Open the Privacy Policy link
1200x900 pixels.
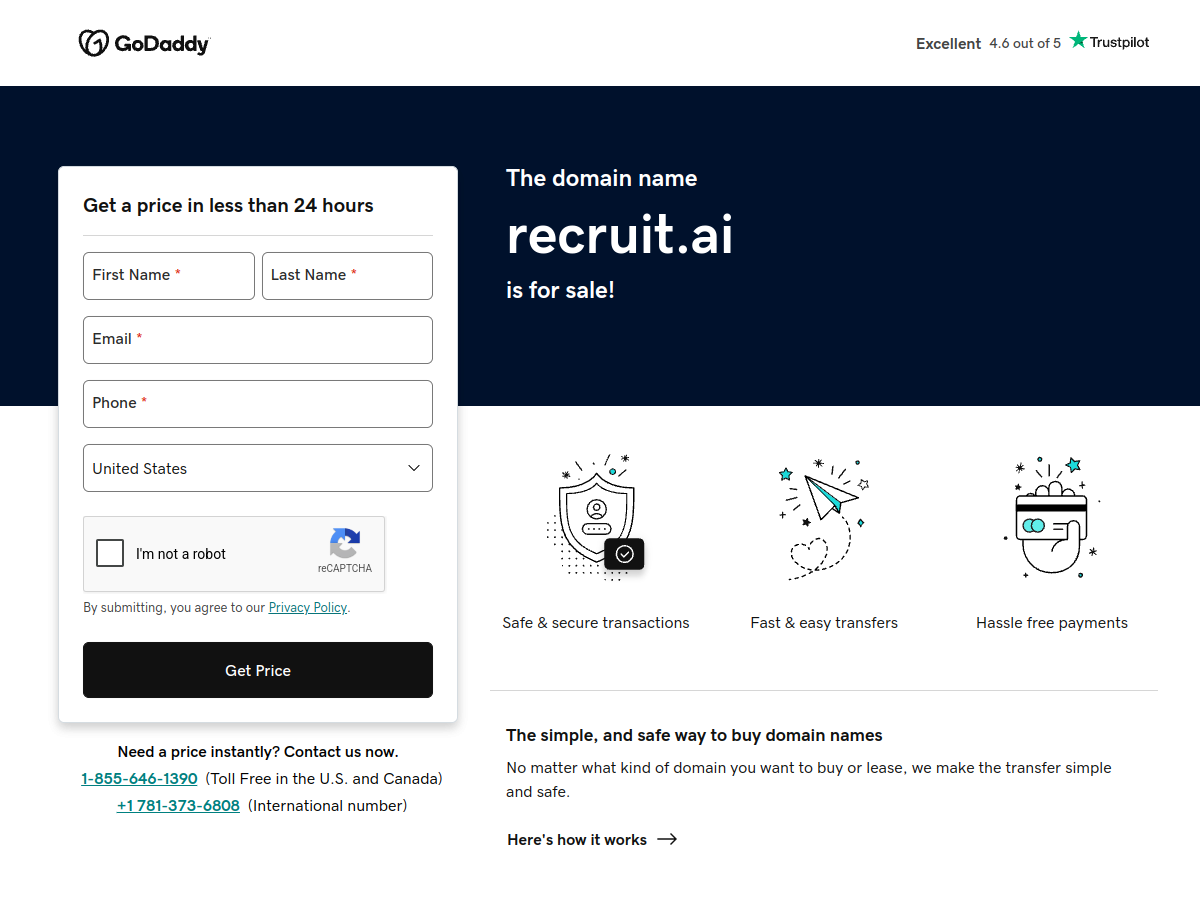308,607
